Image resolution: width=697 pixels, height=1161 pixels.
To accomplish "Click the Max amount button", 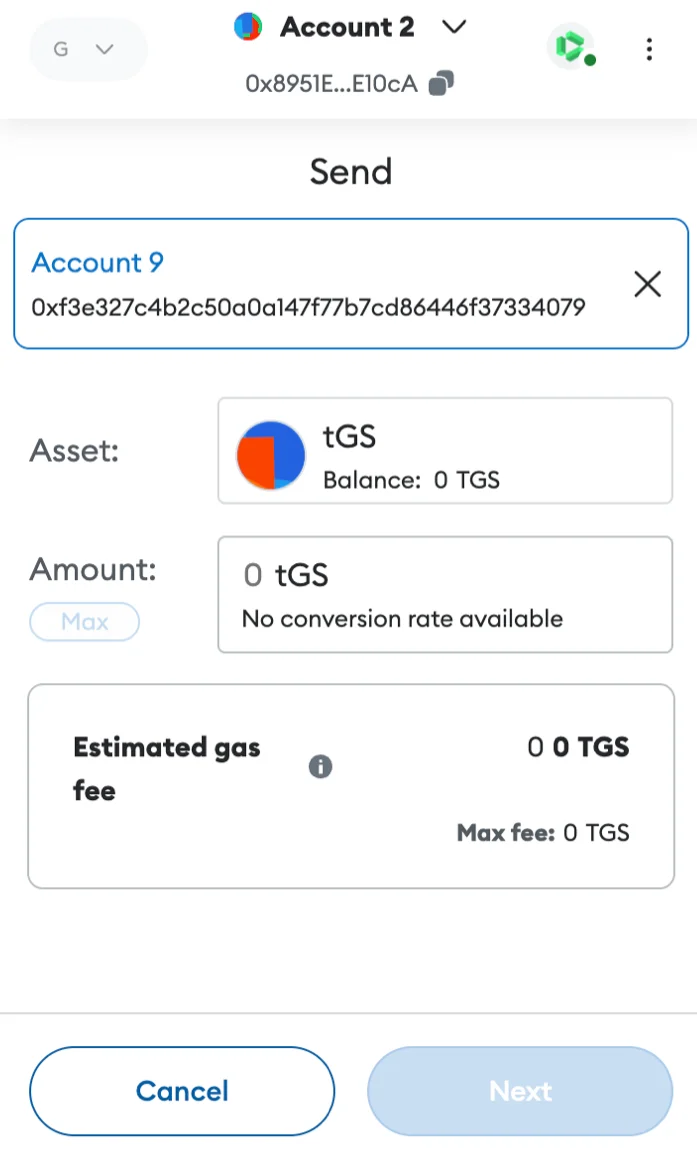I will coord(84,621).
